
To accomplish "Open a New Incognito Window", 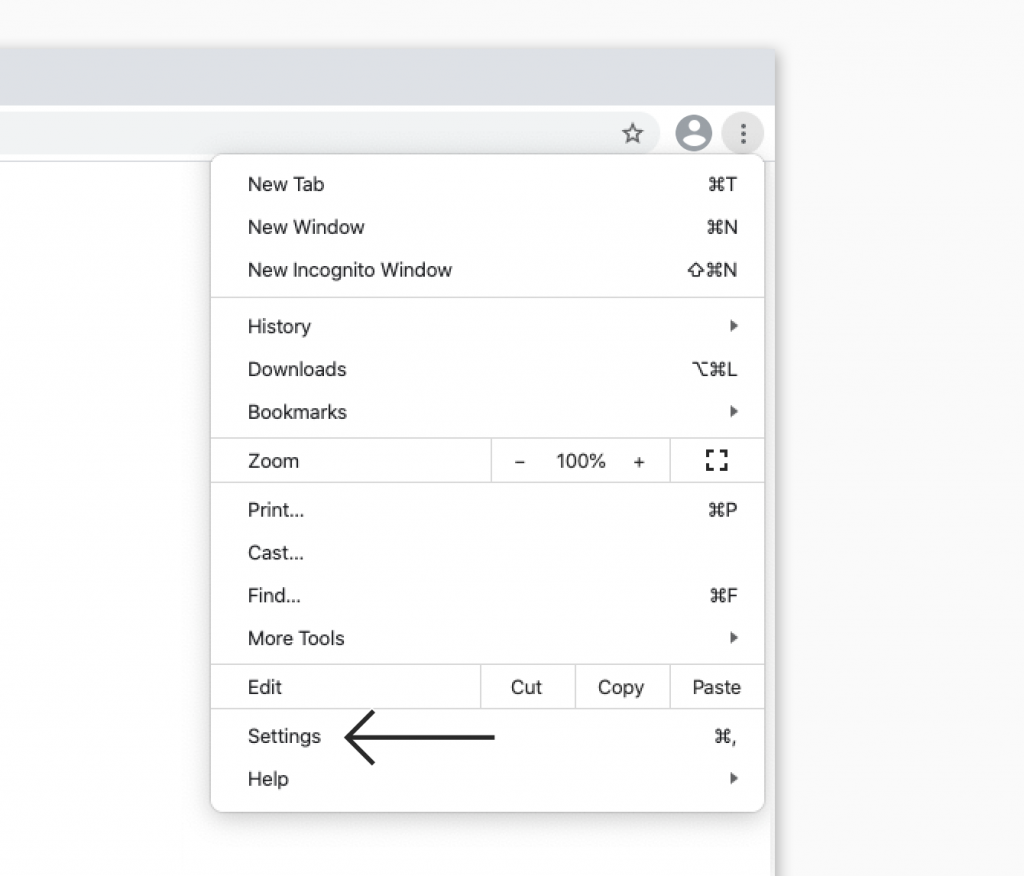I will coord(350,270).
